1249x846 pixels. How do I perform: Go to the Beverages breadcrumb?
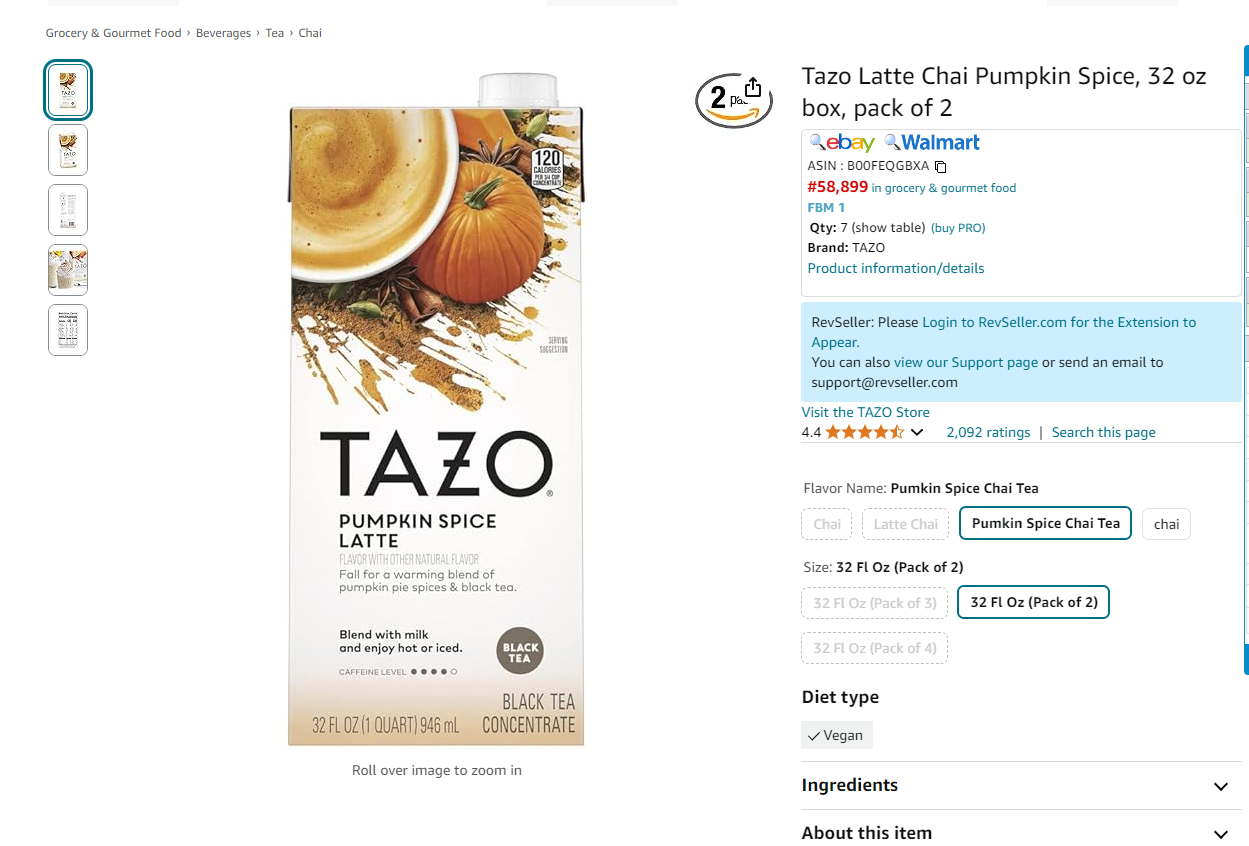223,33
